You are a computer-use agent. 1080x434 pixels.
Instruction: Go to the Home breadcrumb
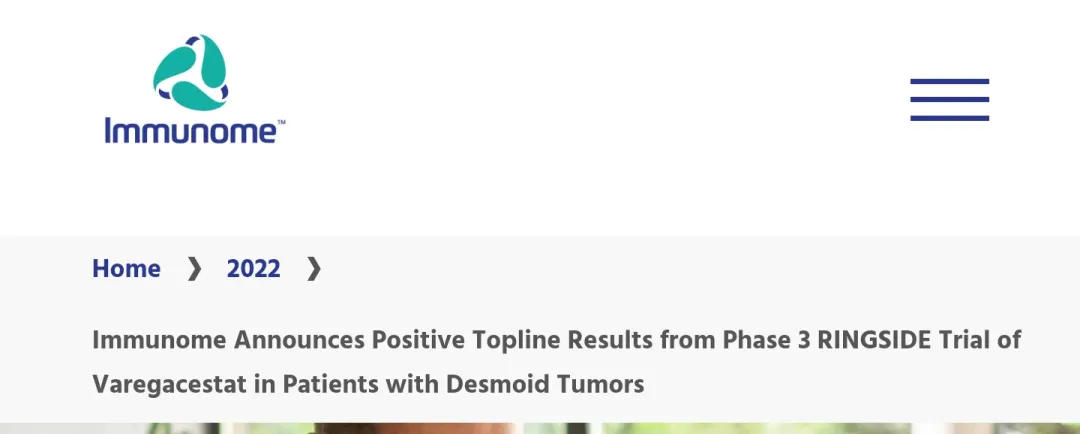[126, 268]
